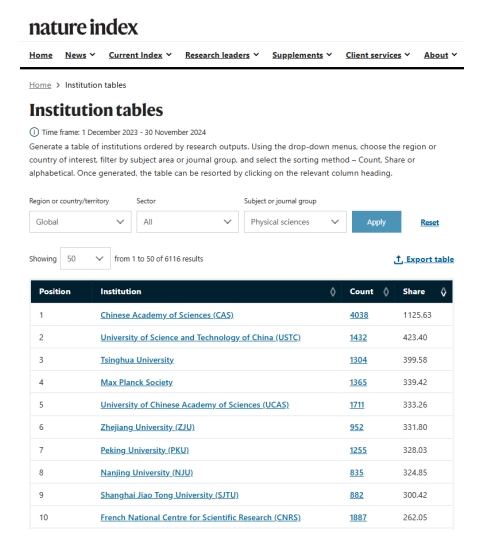Image resolution: width=488 pixels, height=547 pixels.
Task: Click the Export table upload icon
Action: 398,260
